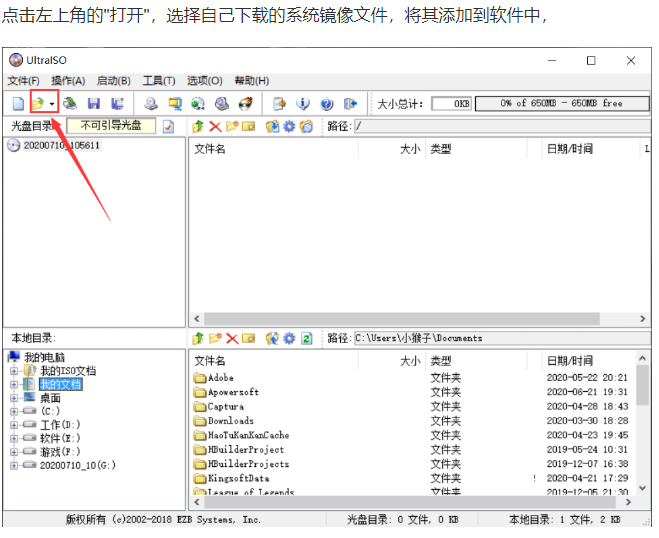Screen dimensions: 659x538
Task: Click the New file icon in toolbar
Action: click(x=18, y=103)
